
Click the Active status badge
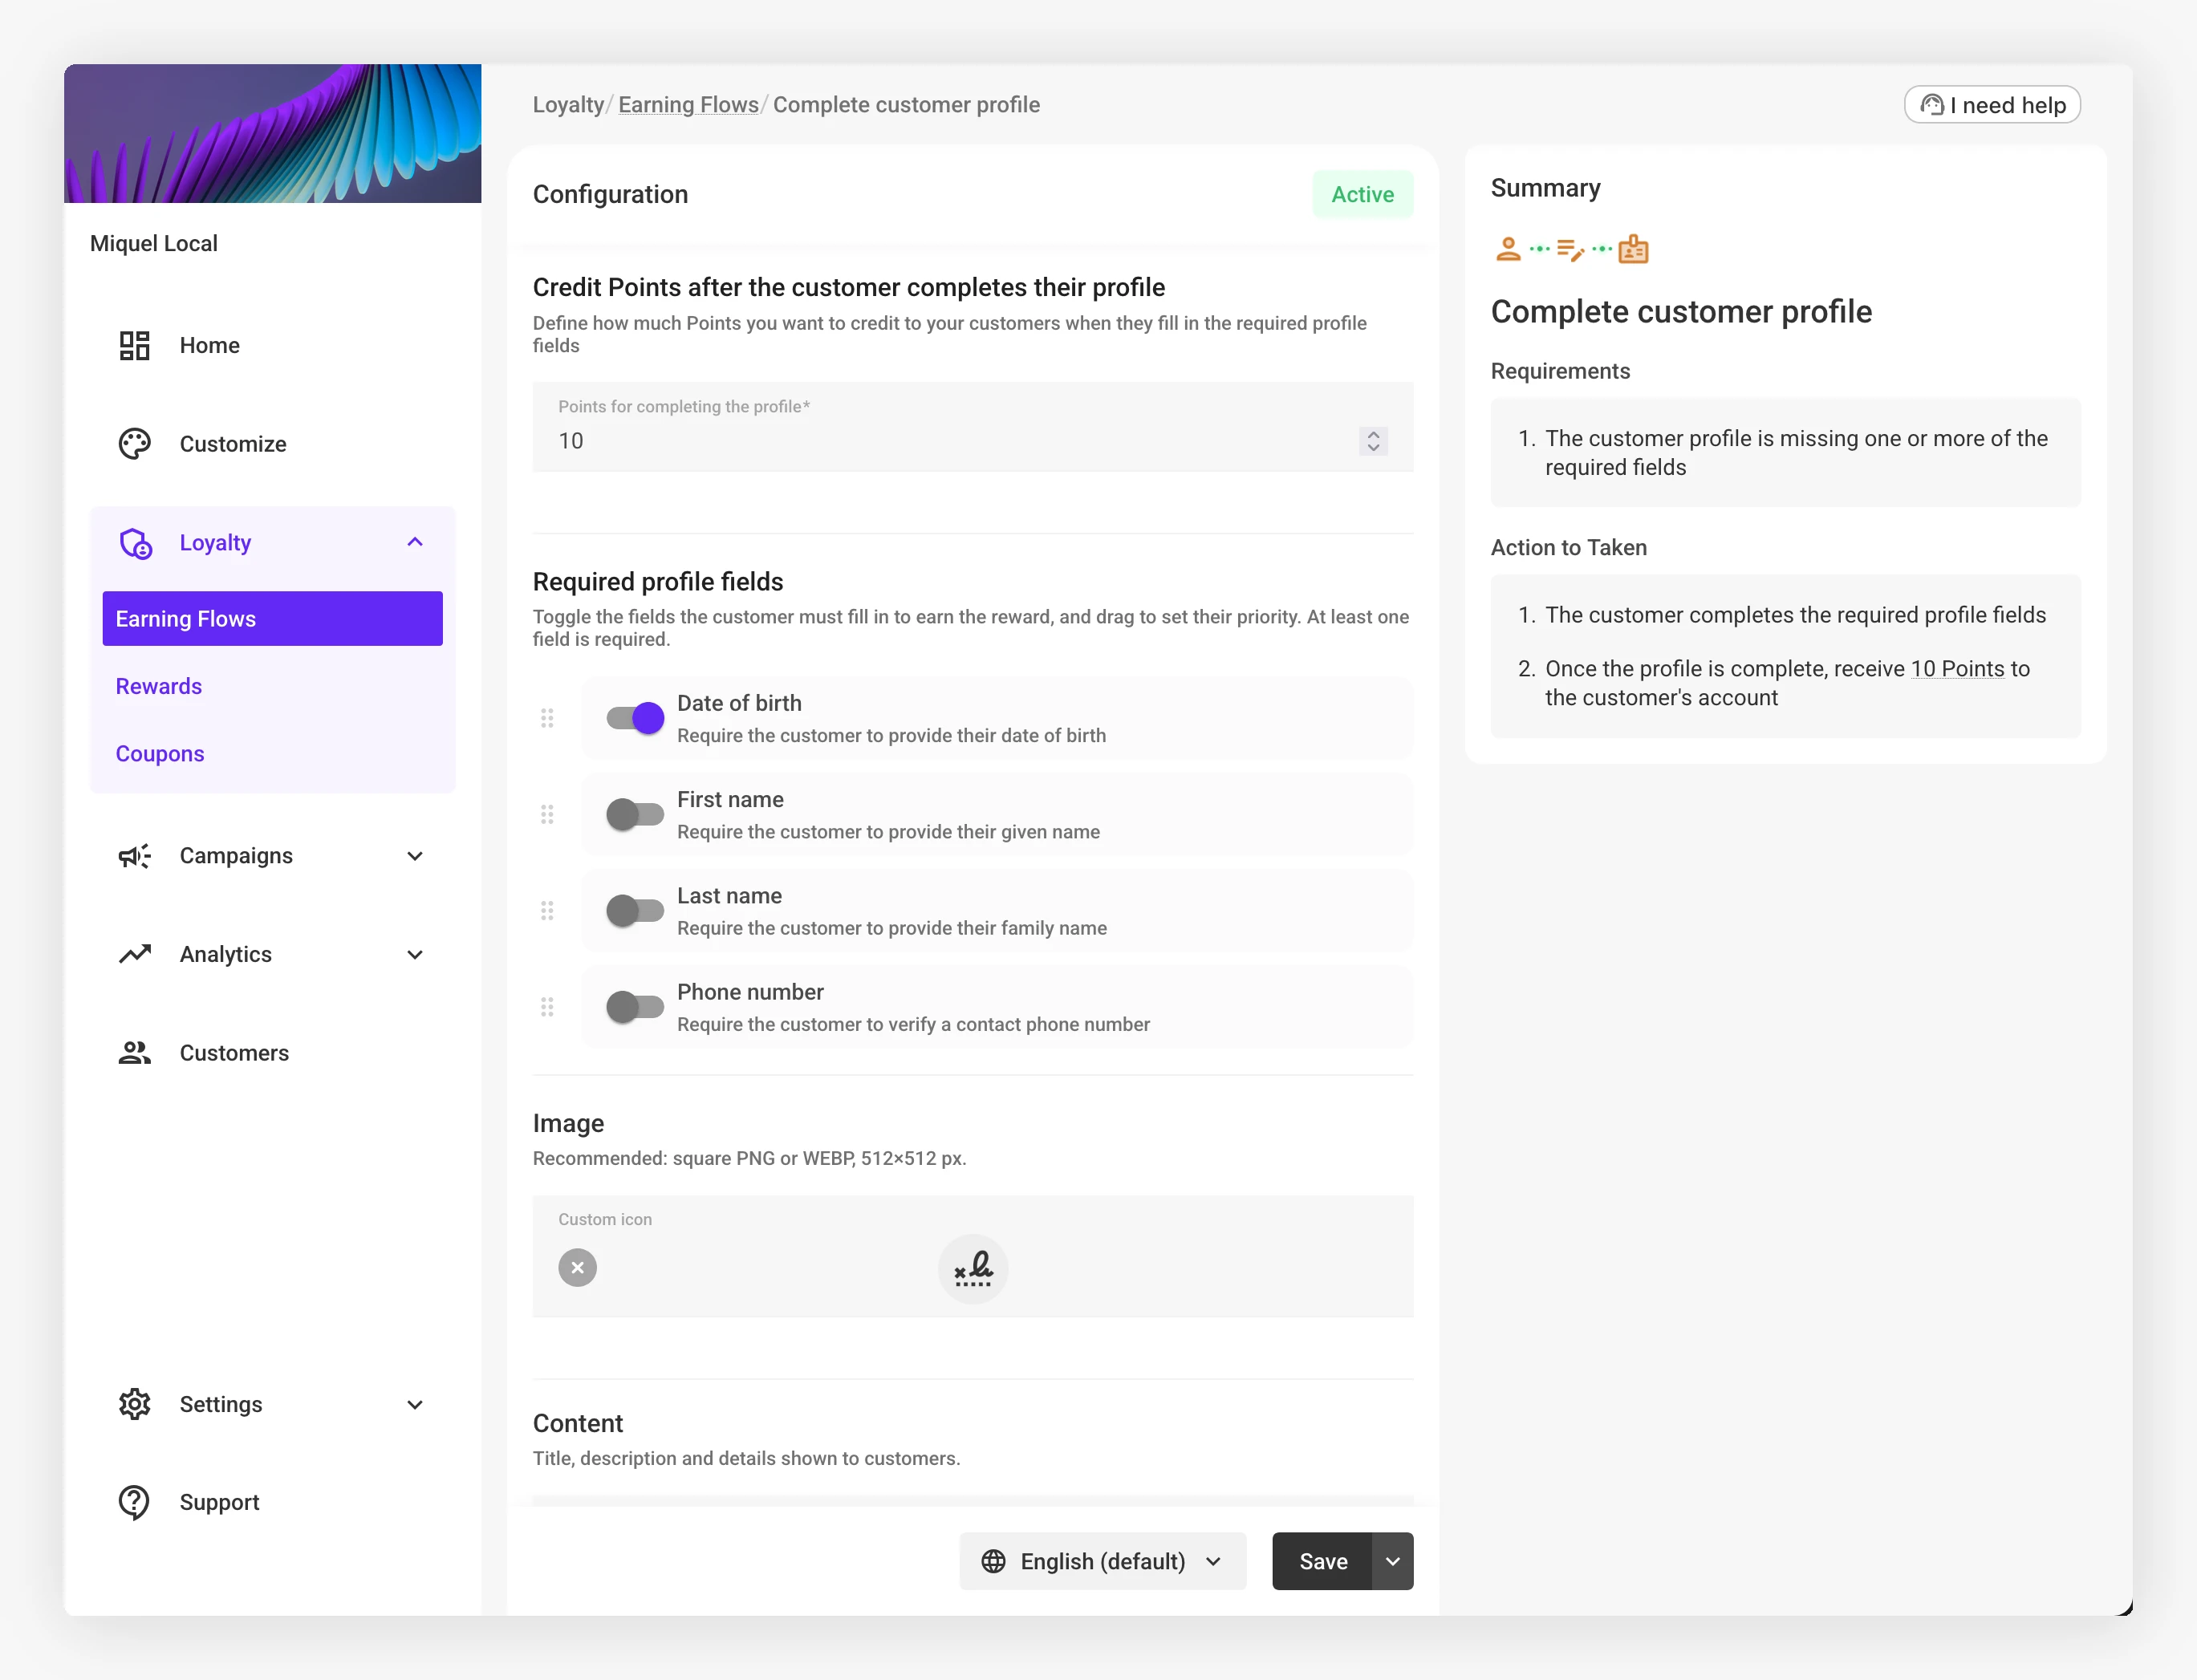point(1362,194)
